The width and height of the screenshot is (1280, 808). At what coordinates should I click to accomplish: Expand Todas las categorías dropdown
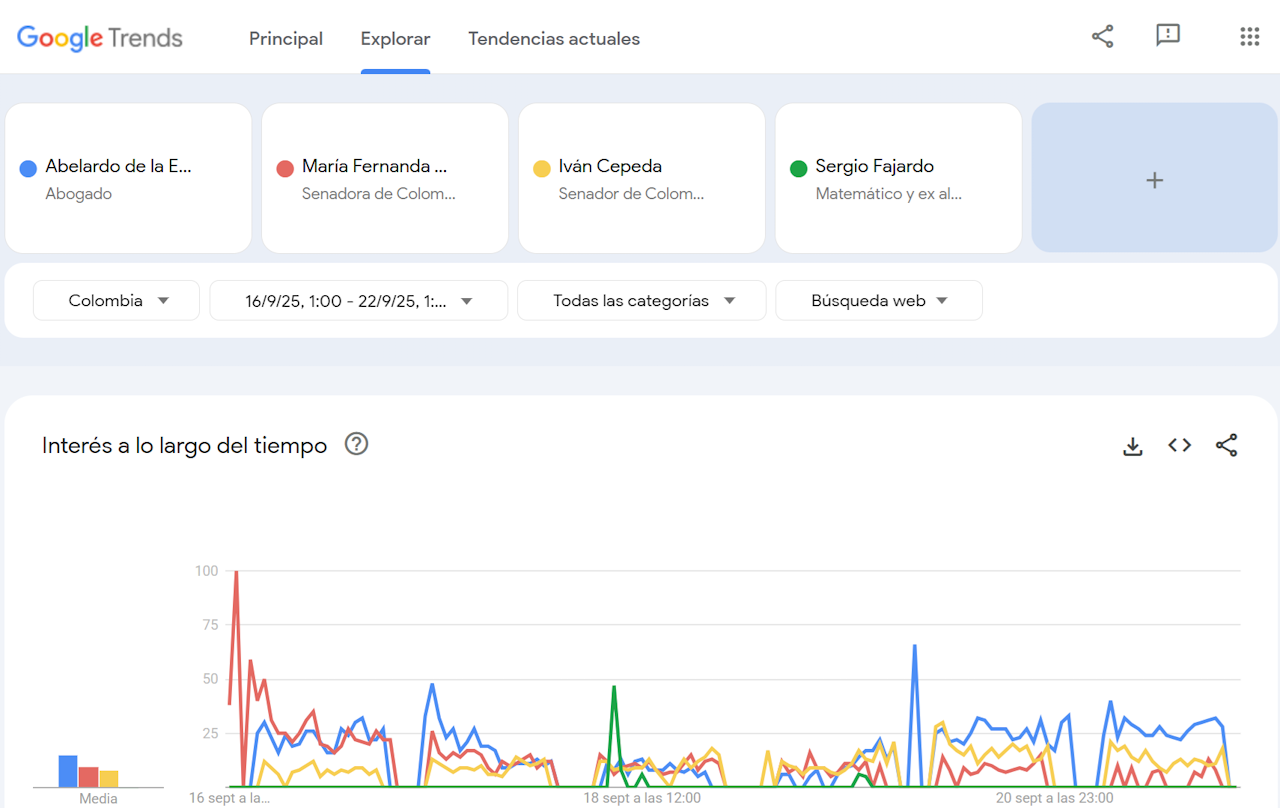click(x=641, y=300)
